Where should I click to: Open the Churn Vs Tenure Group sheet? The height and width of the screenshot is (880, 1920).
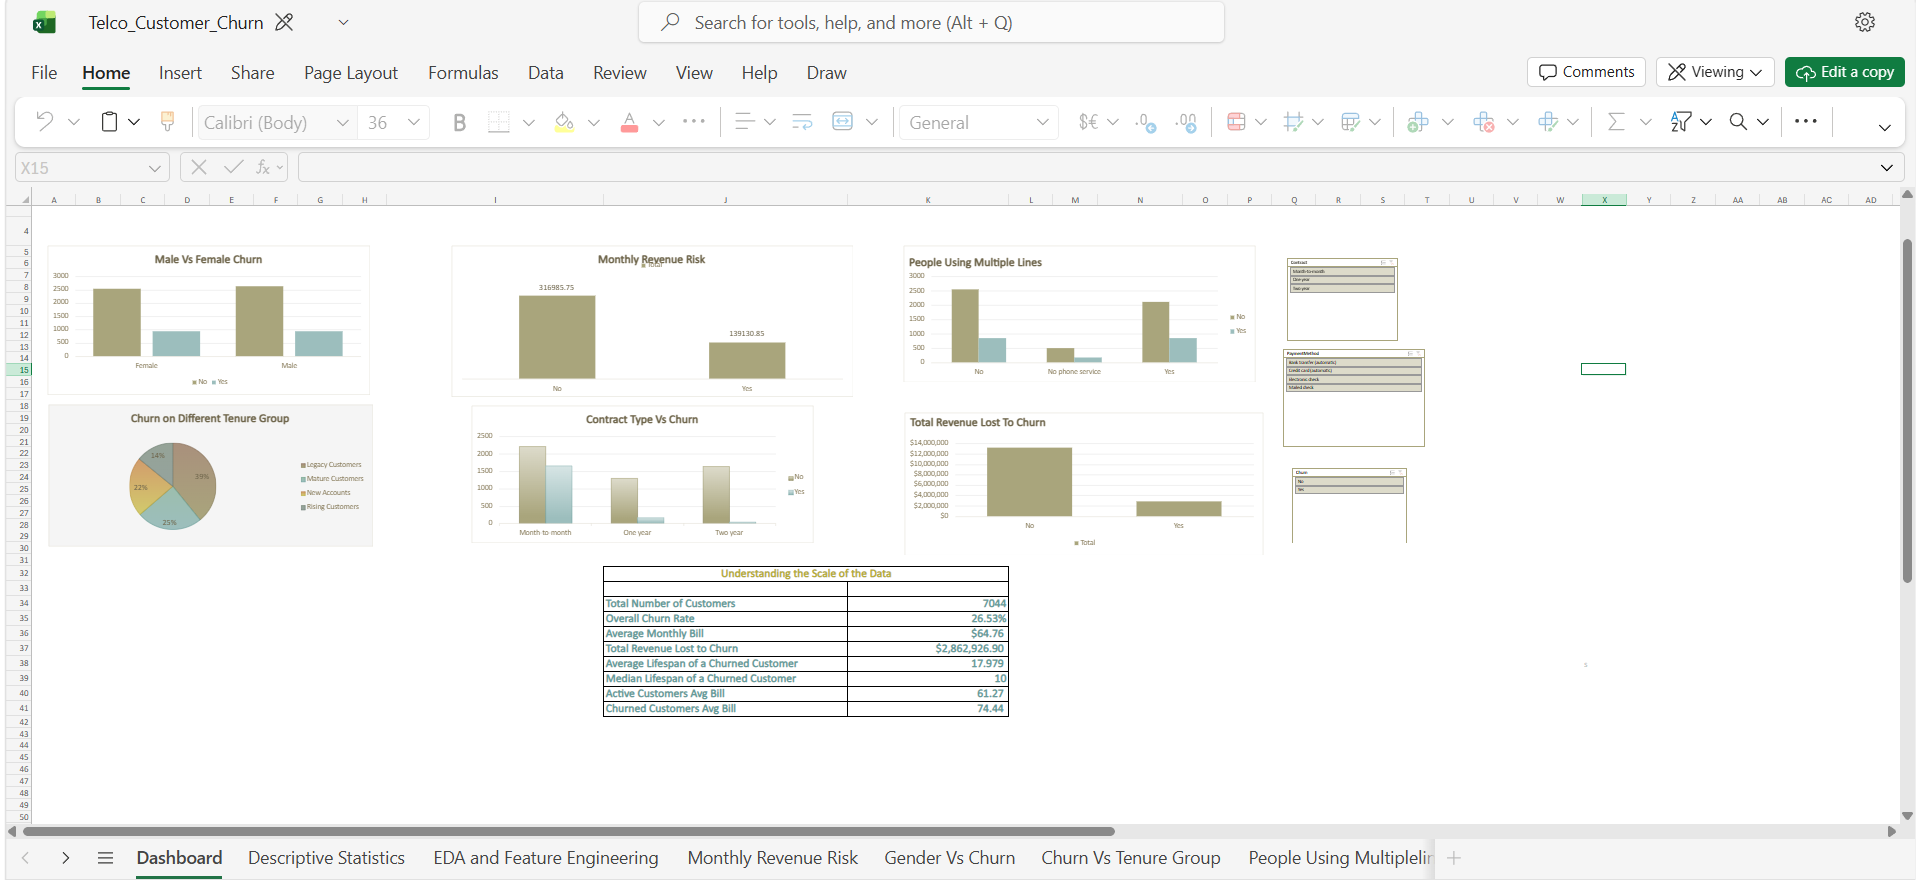click(x=1131, y=858)
